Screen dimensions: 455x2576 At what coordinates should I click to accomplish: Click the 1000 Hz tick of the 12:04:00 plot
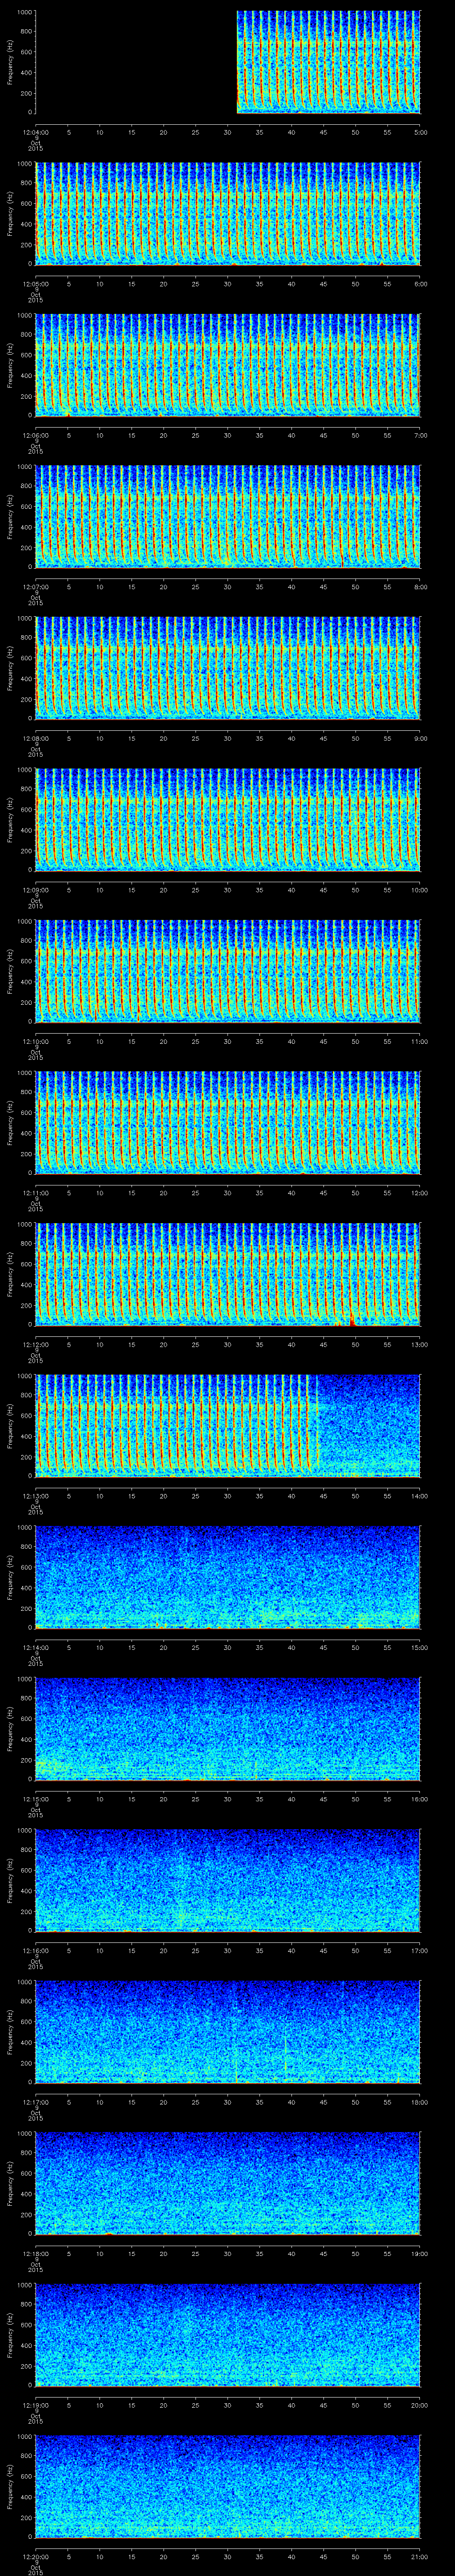point(24,13)
